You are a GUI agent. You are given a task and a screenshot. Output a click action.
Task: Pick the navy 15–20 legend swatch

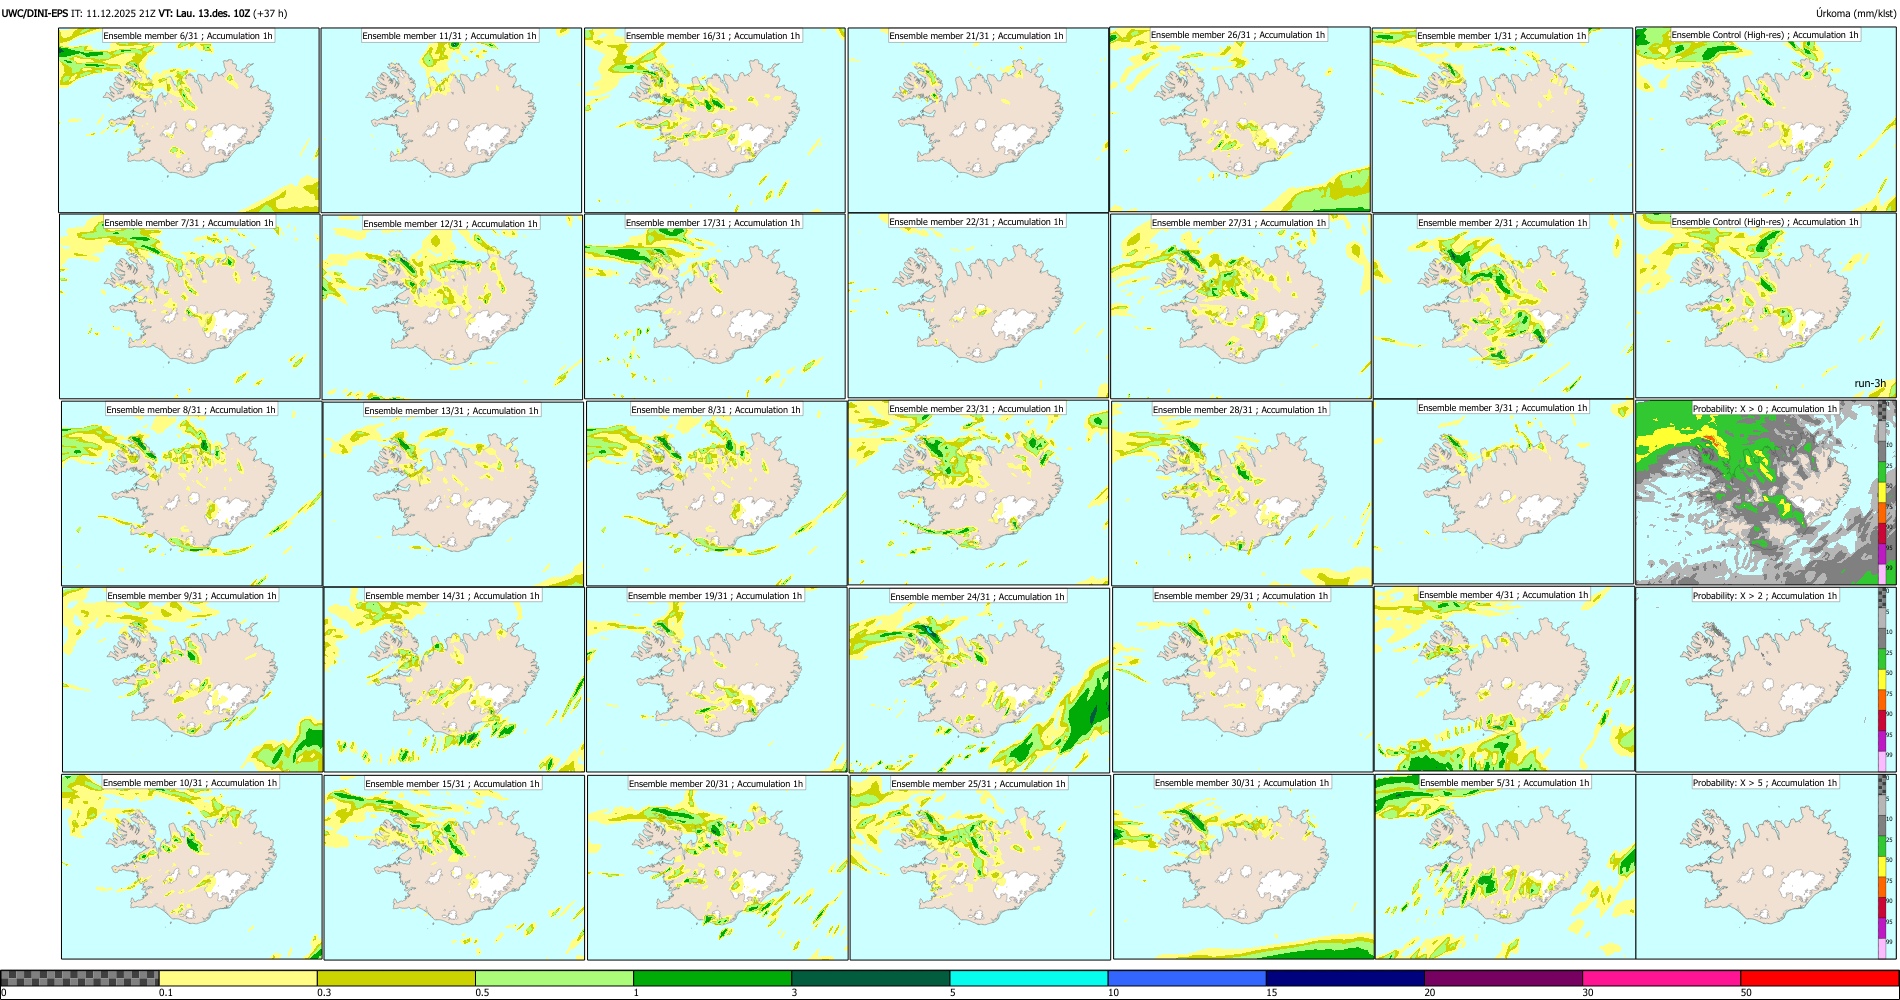1345,978
